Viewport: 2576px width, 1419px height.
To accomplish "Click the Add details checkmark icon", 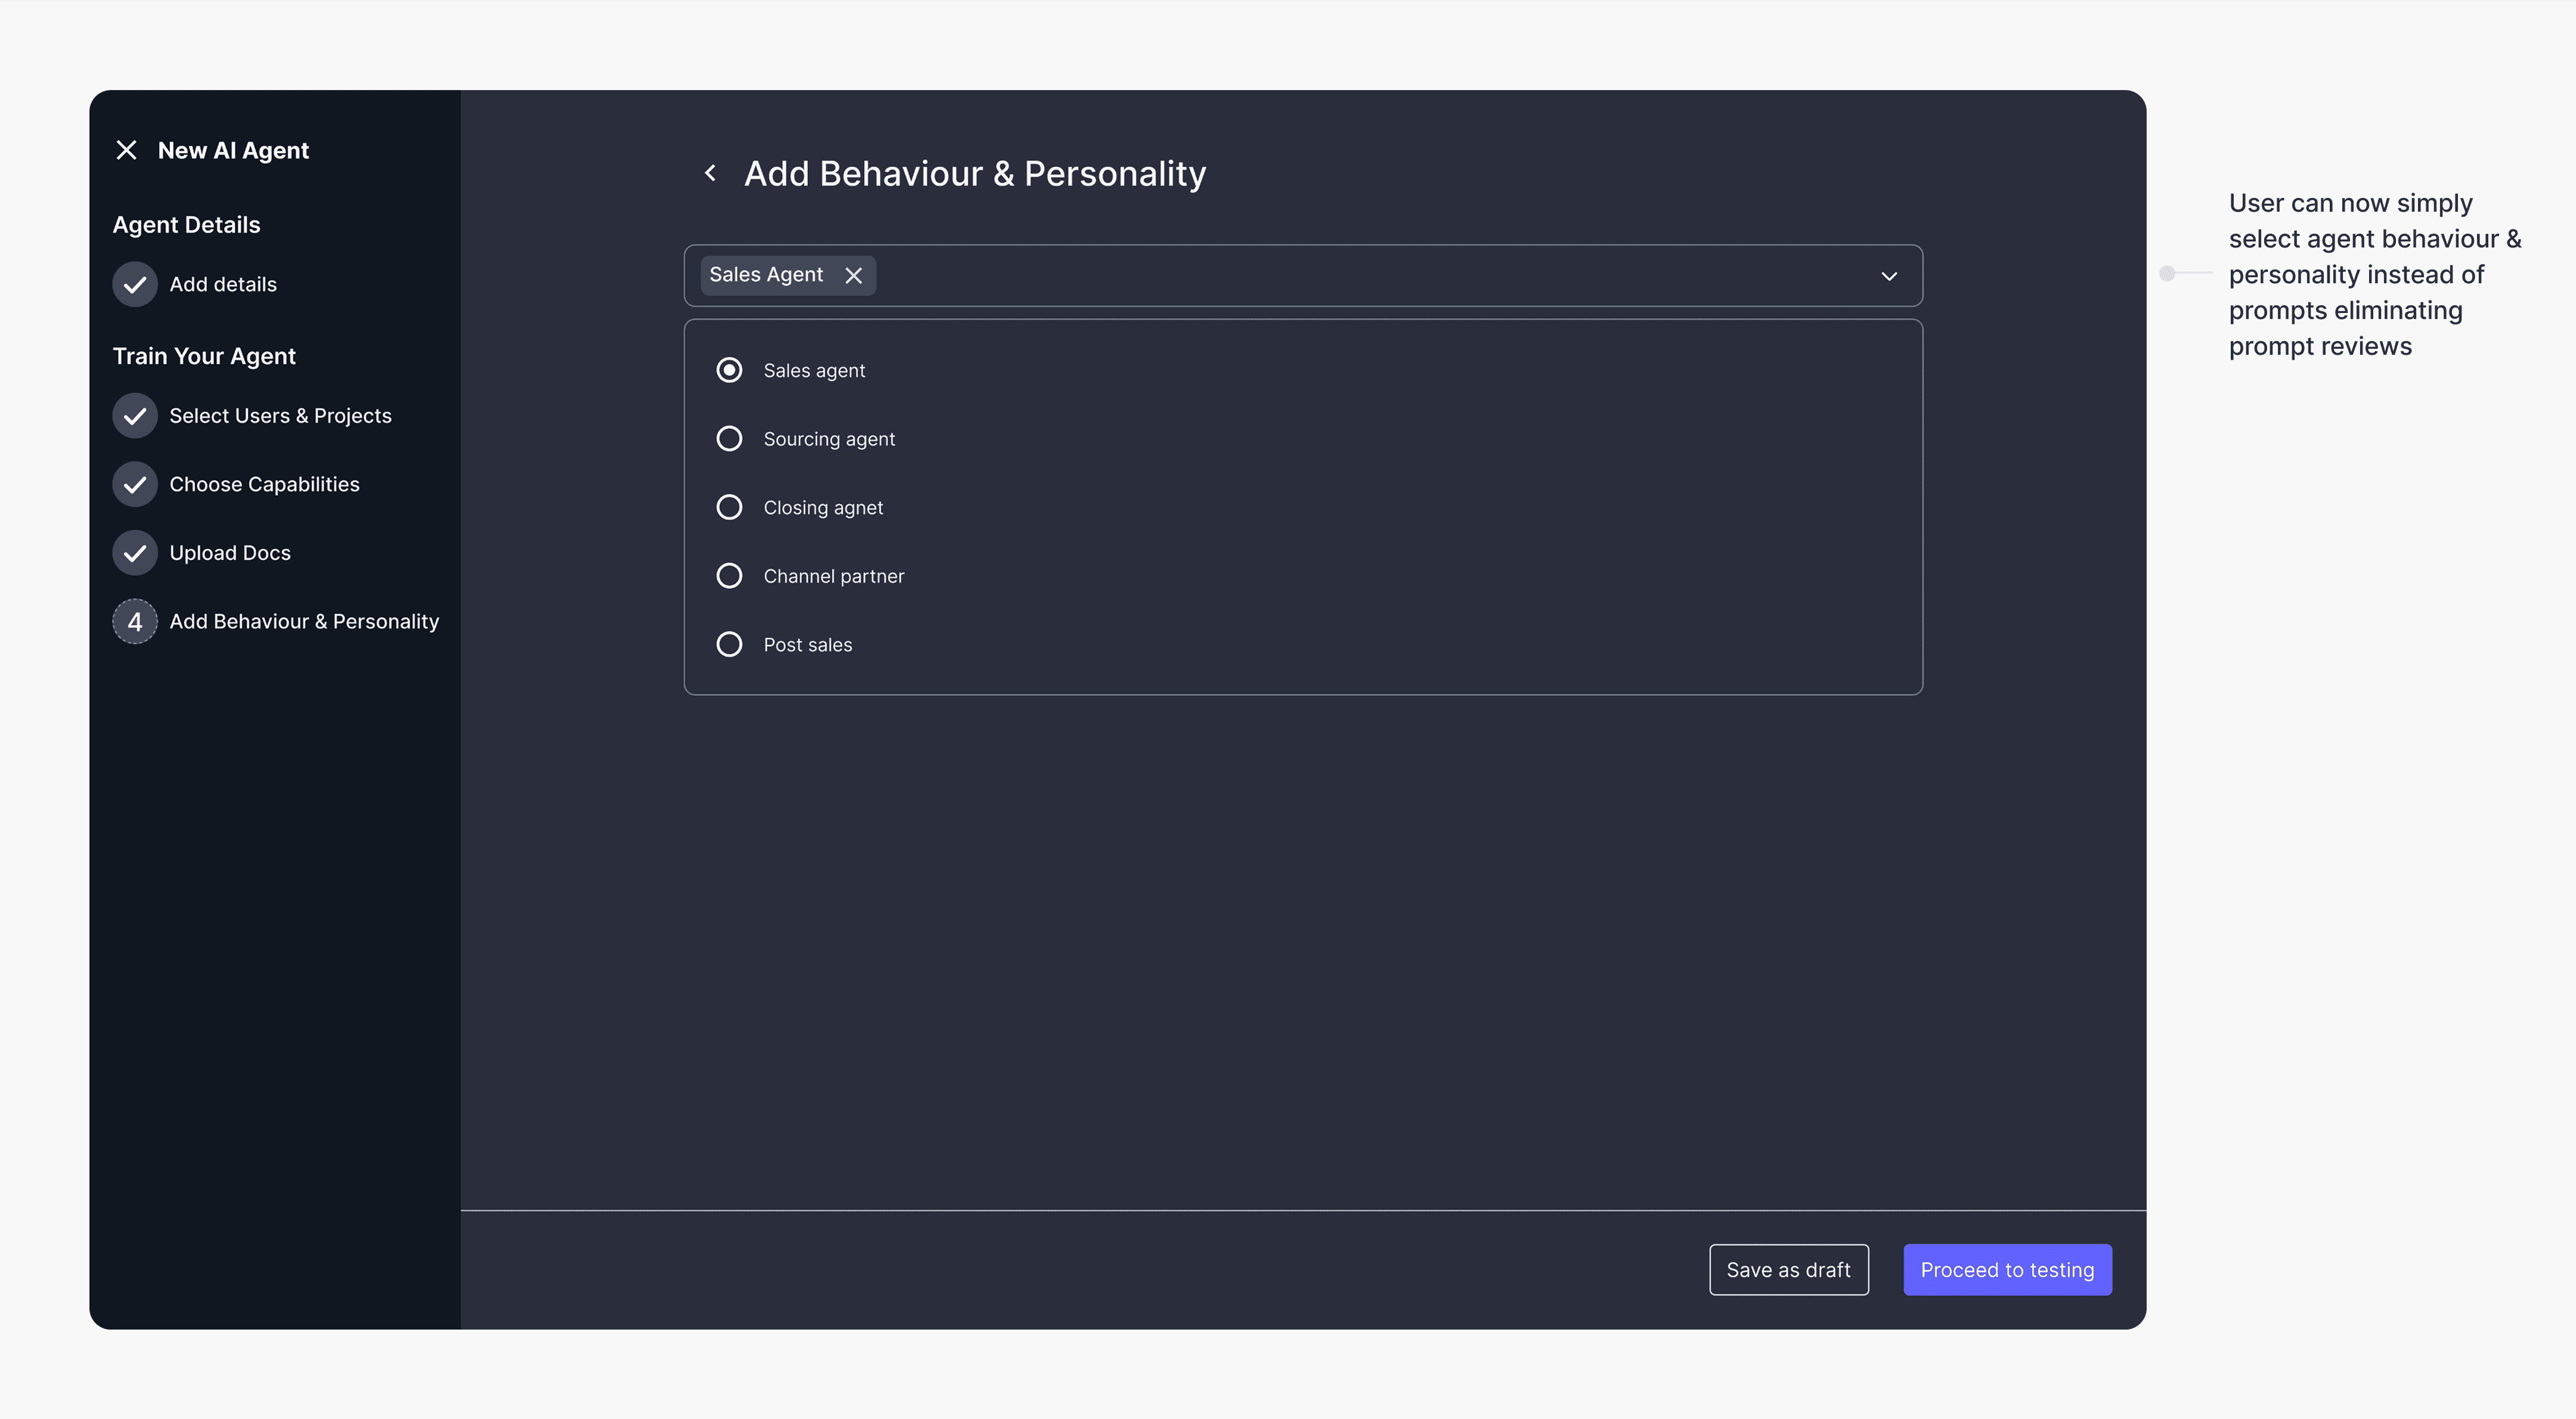I will (135, 284).
